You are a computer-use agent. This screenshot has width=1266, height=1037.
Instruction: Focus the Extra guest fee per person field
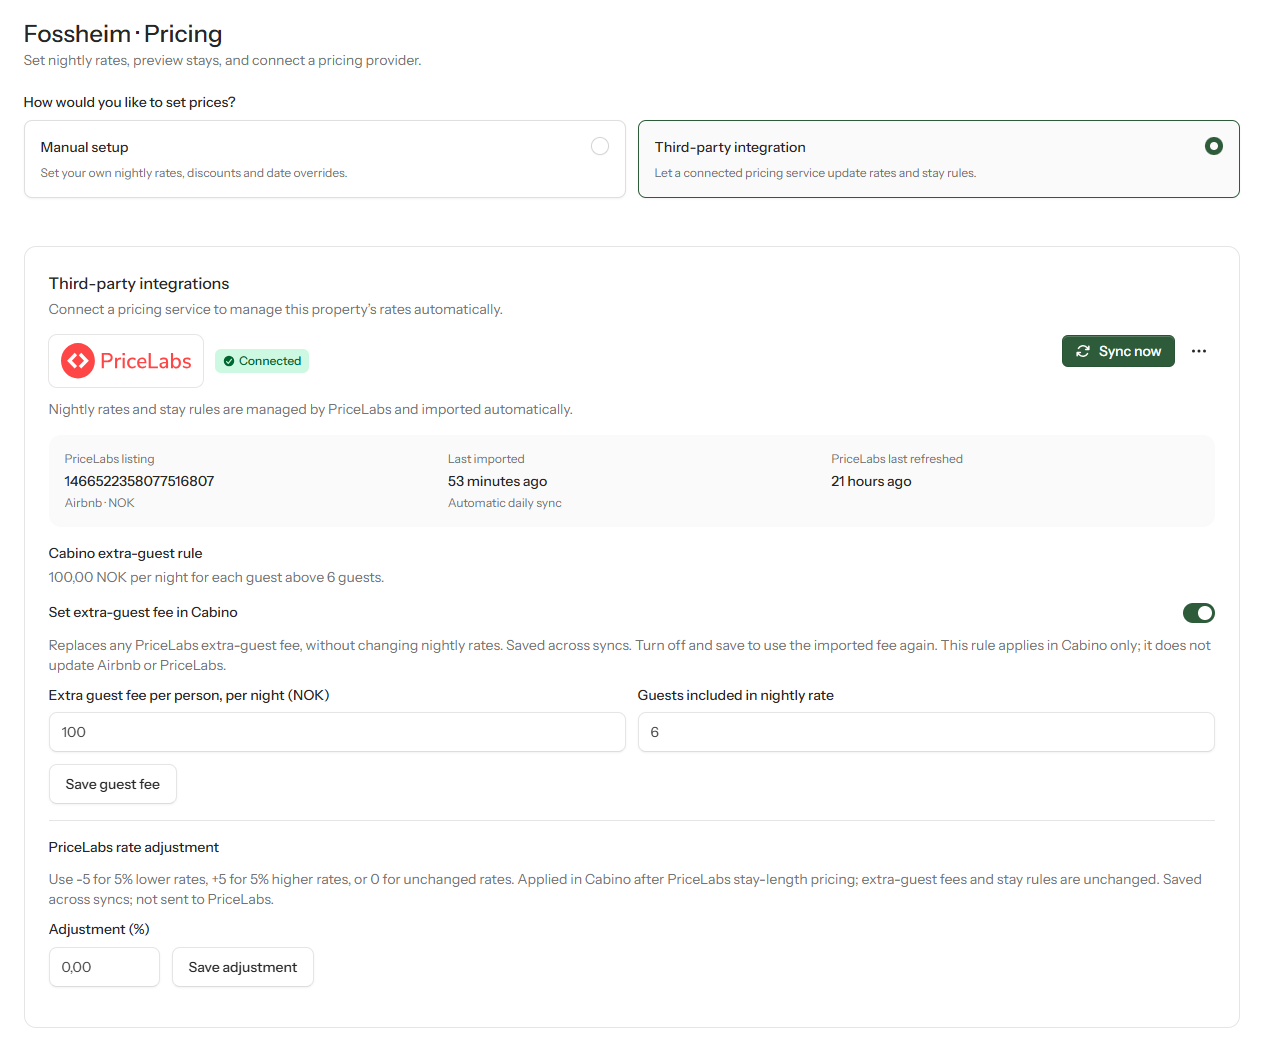click(337, 732)
